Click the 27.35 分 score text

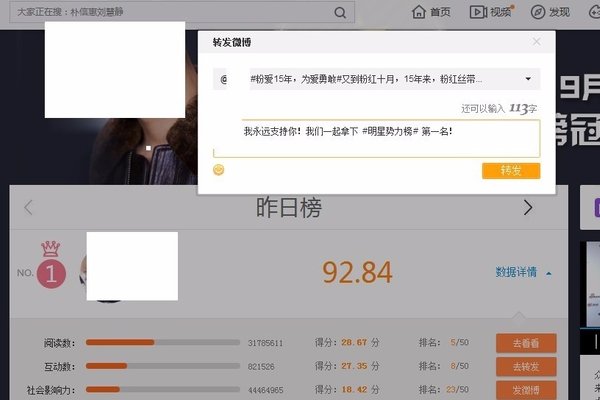[x=360, y=366]
